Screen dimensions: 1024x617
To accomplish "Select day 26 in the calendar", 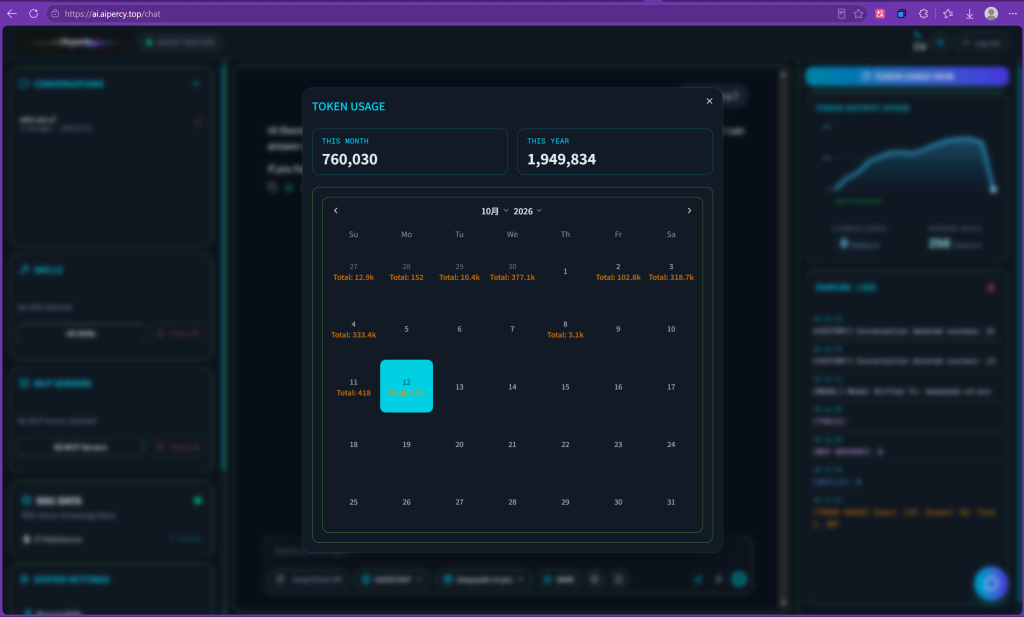I will pos(406,502).
